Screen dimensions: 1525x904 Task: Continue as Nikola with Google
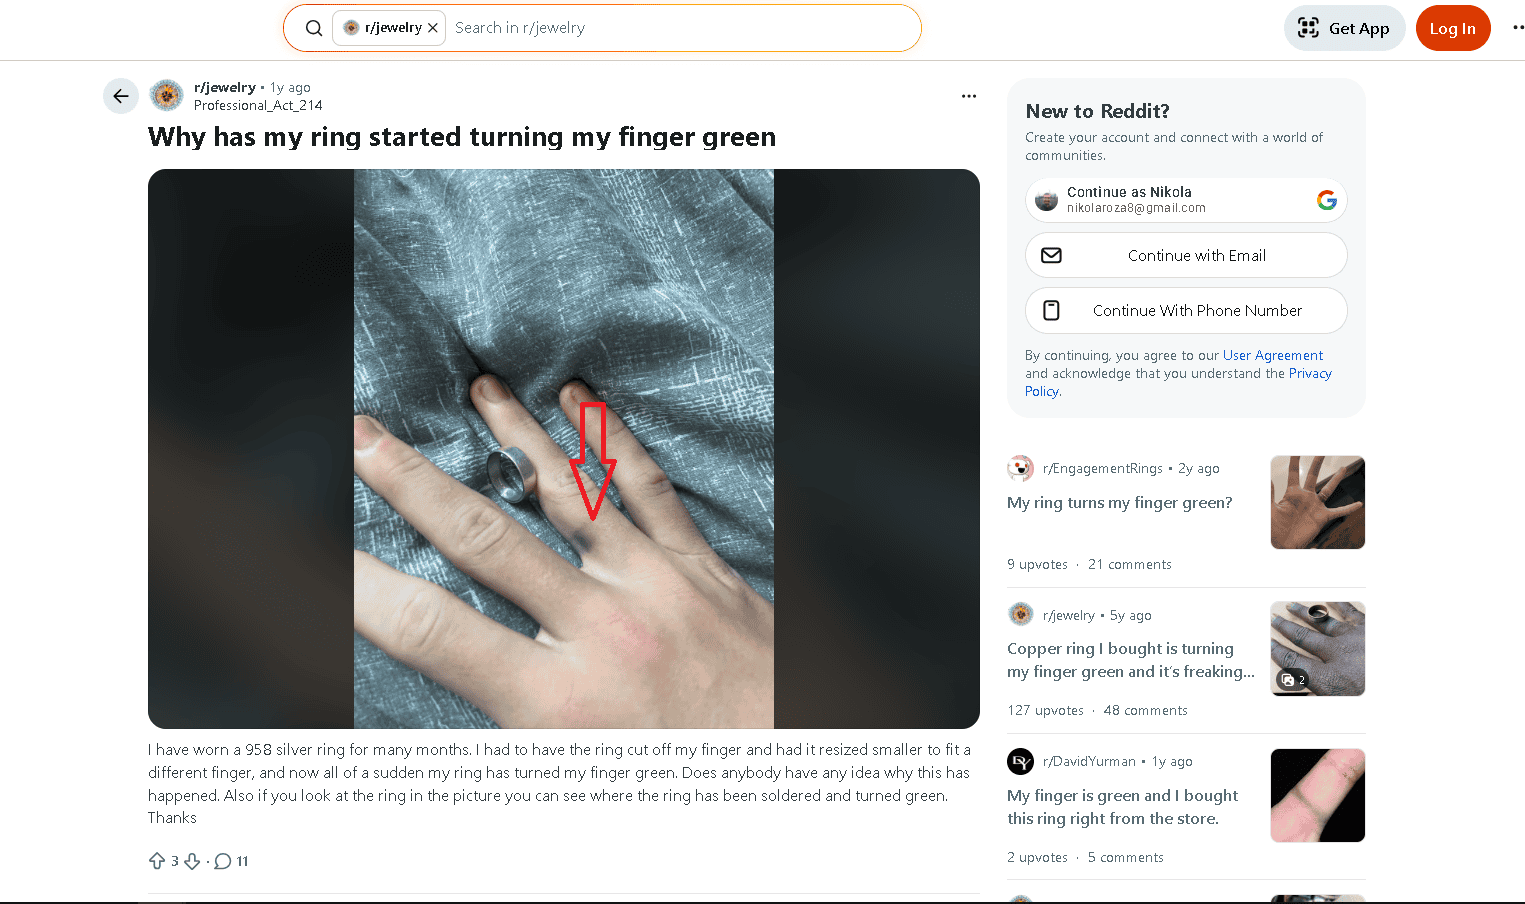[1186, 200]
